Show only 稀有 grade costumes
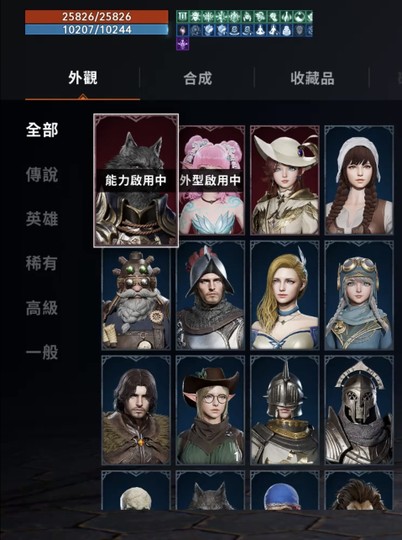Screen dimensions: 402x540 42,263
